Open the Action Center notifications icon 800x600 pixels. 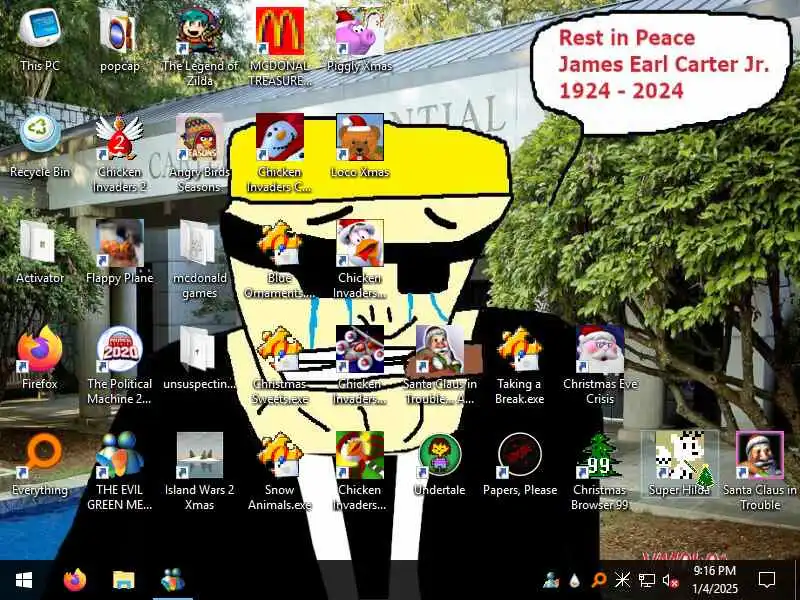(767, 580)
